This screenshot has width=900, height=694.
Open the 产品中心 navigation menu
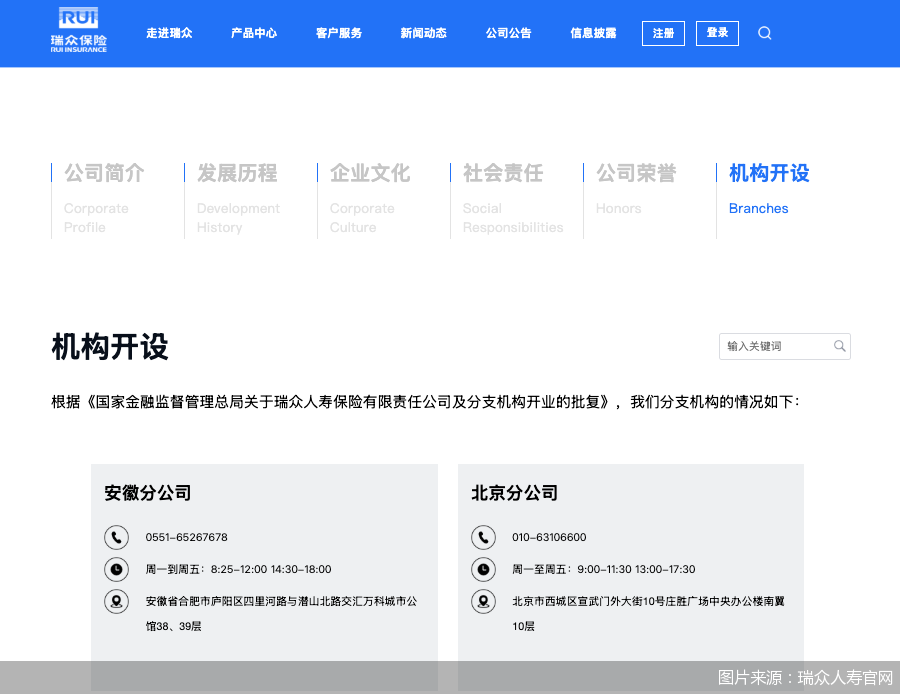pos(253,33)
